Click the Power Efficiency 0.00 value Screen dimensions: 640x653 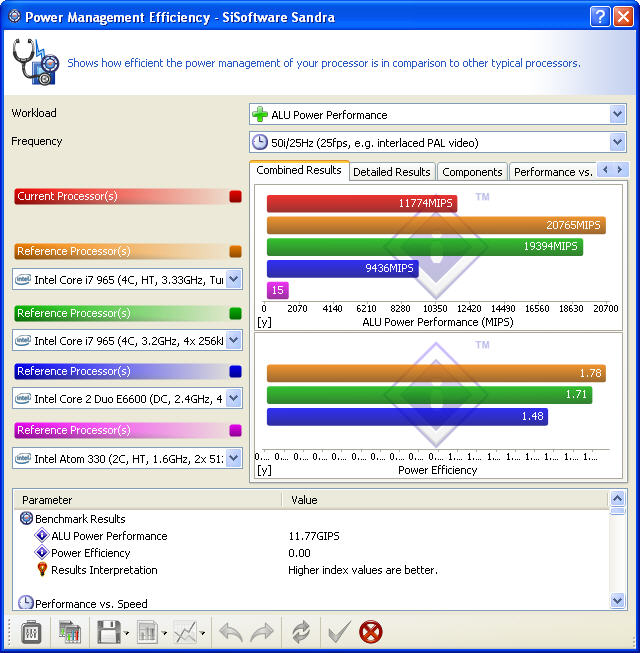pos(299,553)
